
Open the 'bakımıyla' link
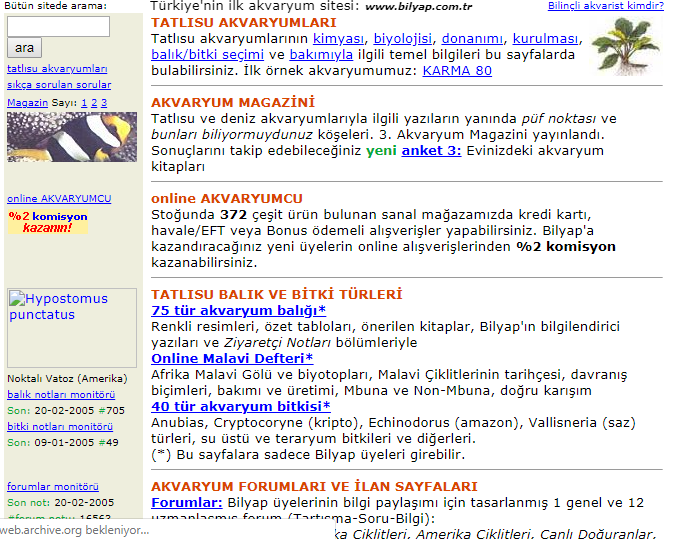pos(321,55)
